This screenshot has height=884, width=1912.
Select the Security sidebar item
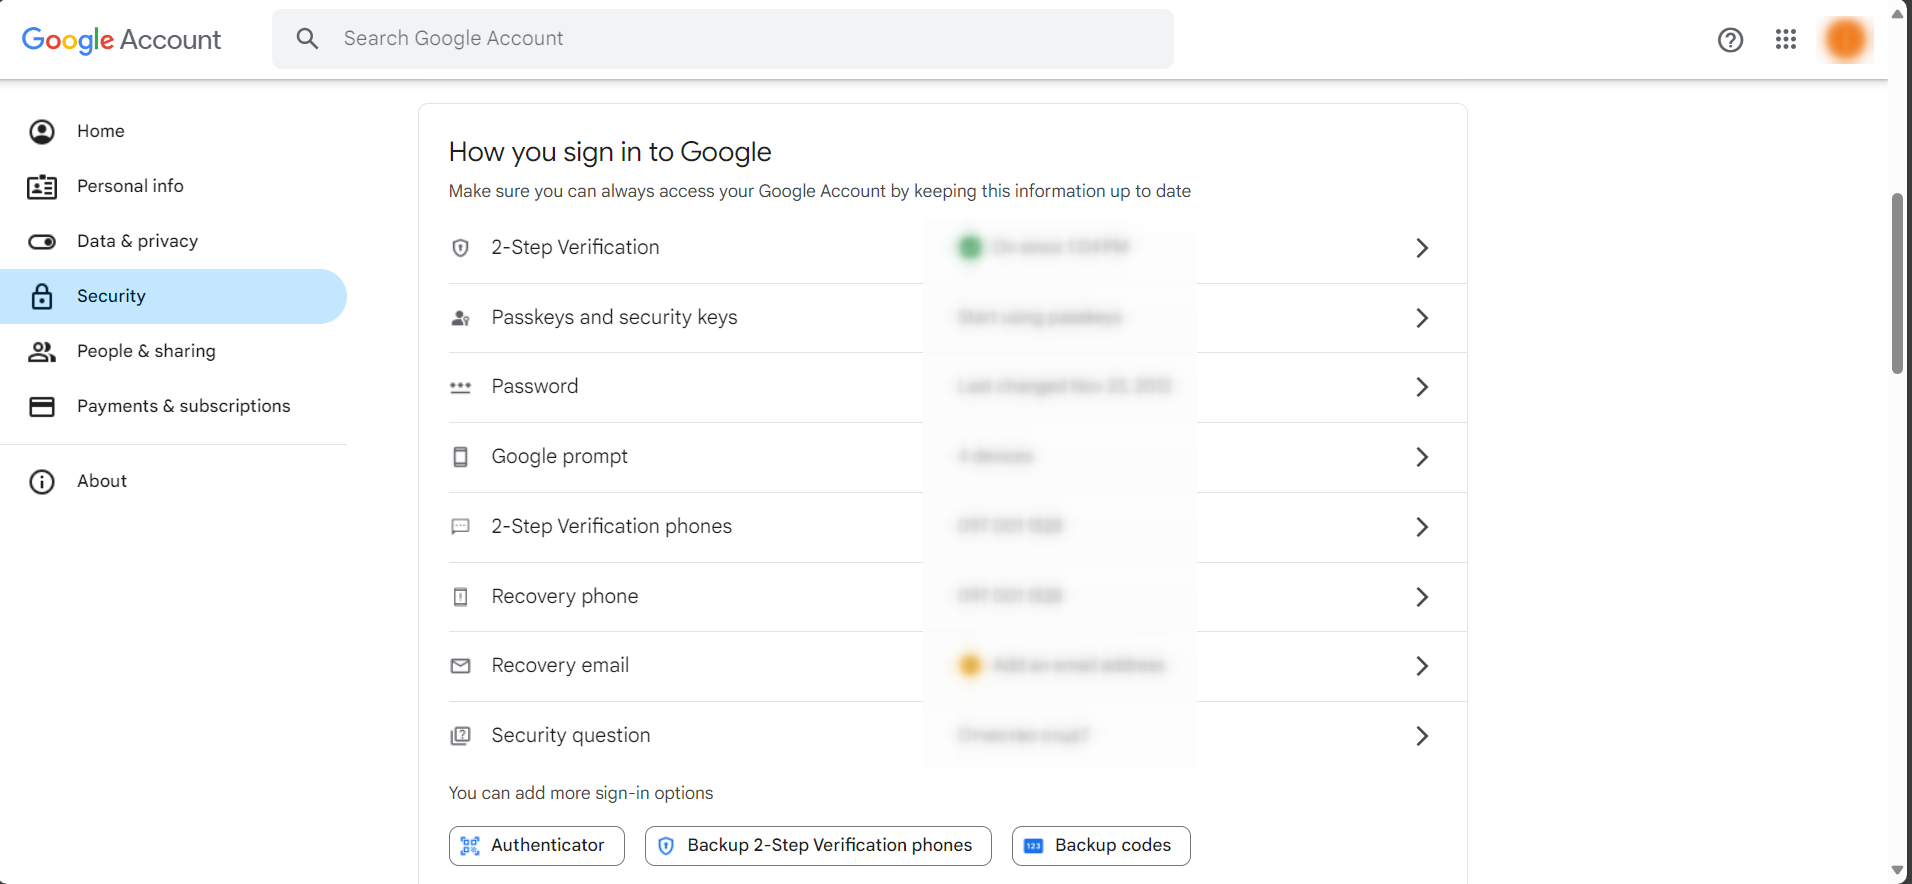point(173,296)
